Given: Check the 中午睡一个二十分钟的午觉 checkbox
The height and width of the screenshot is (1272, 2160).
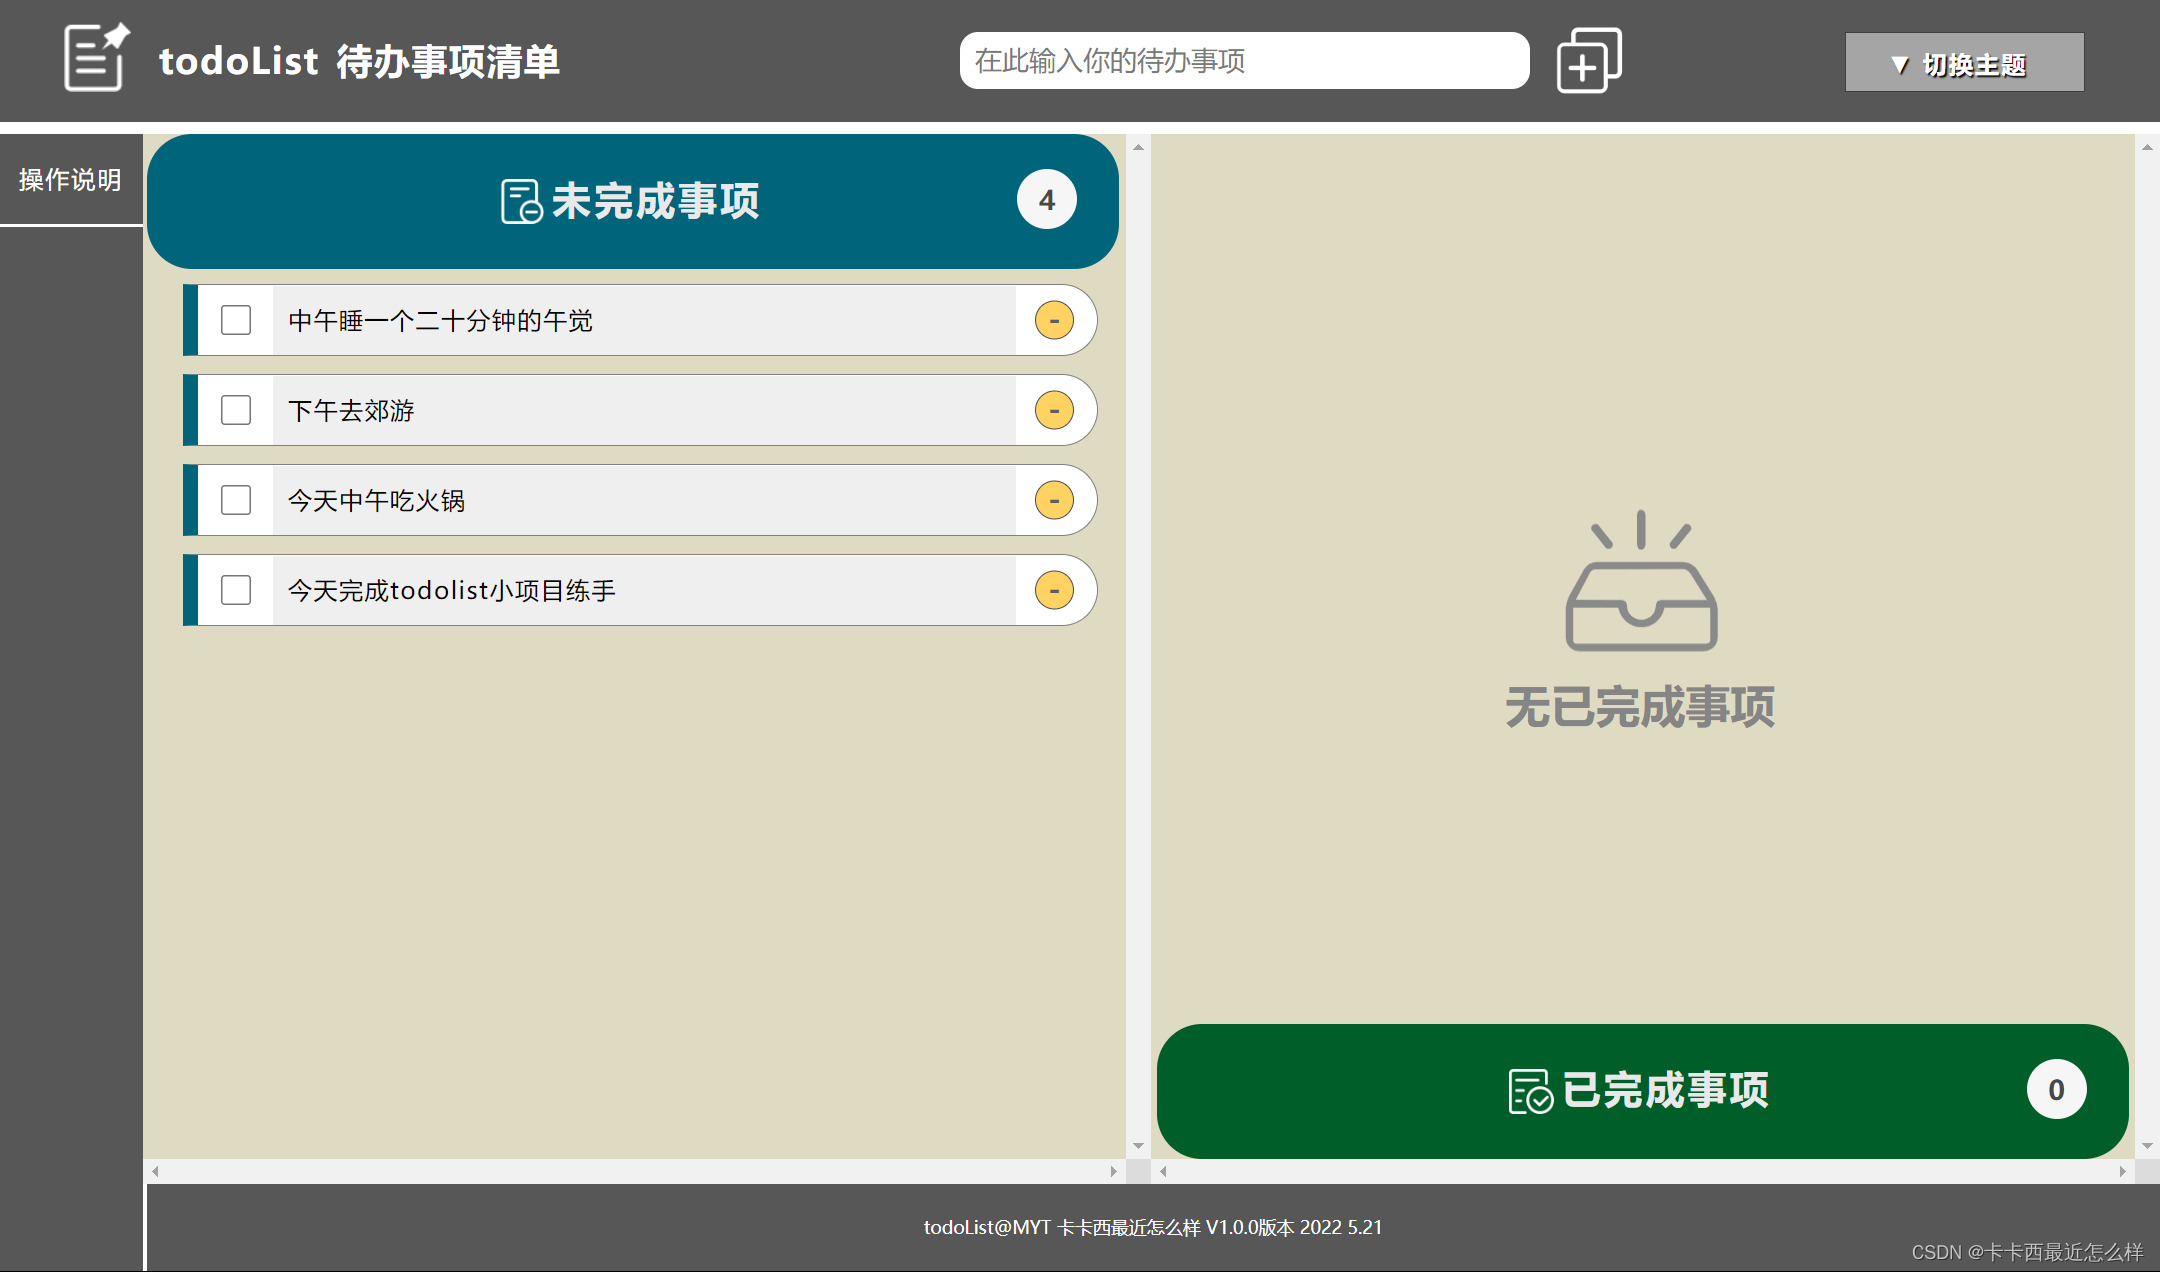Looking at the screenshot, I should (x=236, y=320).
